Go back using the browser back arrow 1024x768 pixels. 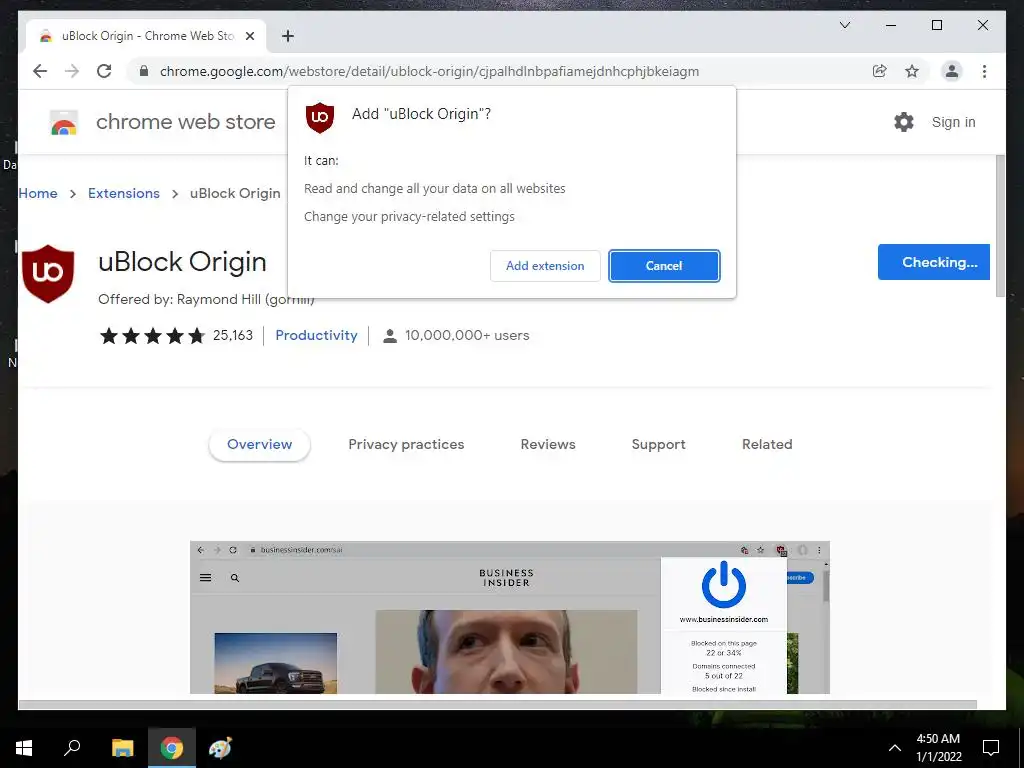coord(40,71)
